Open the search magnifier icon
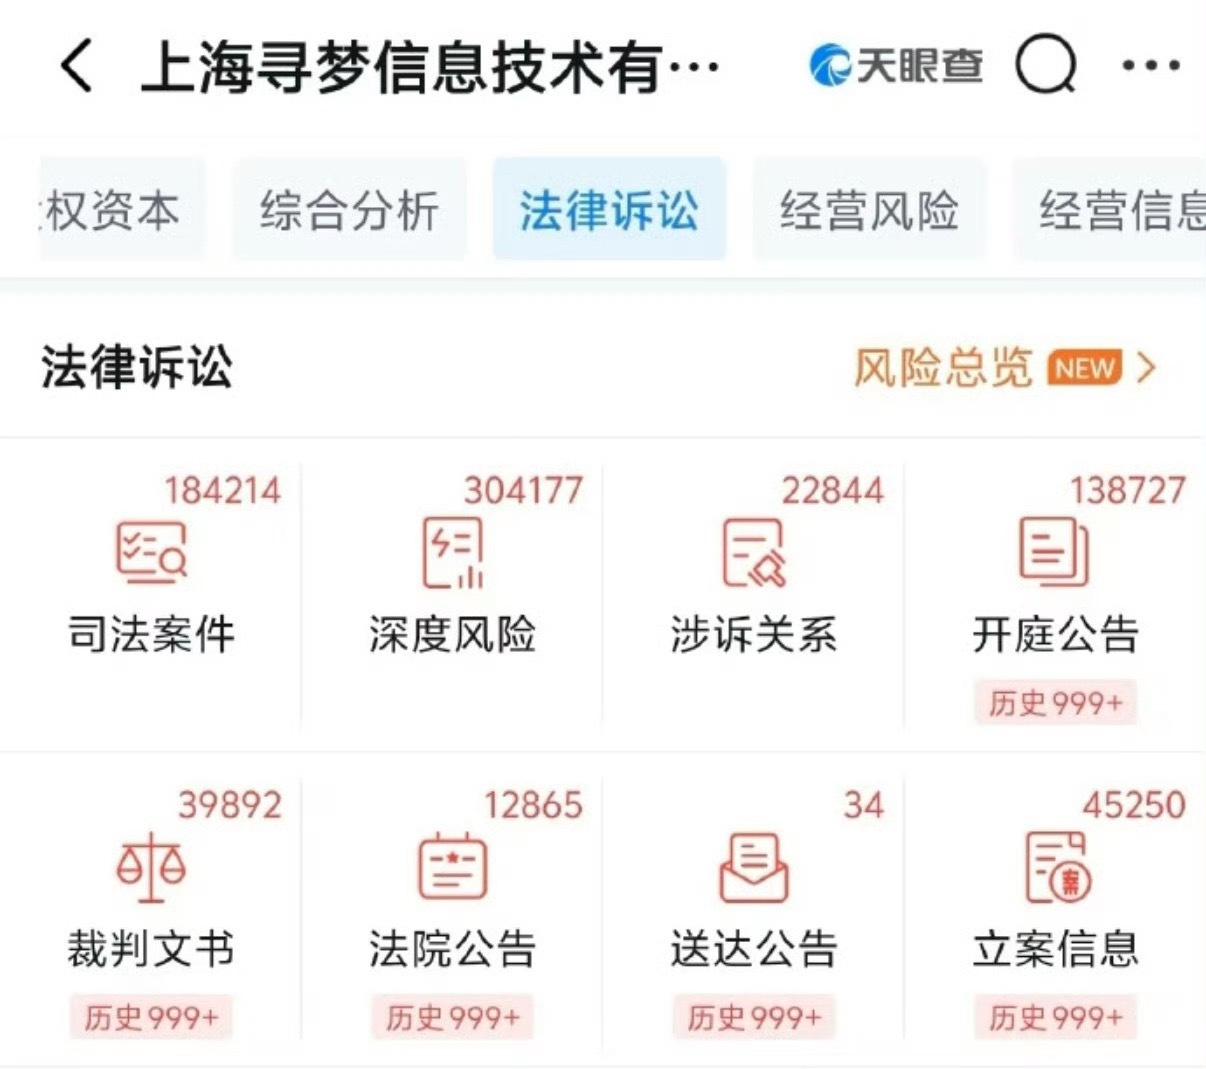The height and width of the screenshot is (1069, 1206). (x=1043, y=65)
